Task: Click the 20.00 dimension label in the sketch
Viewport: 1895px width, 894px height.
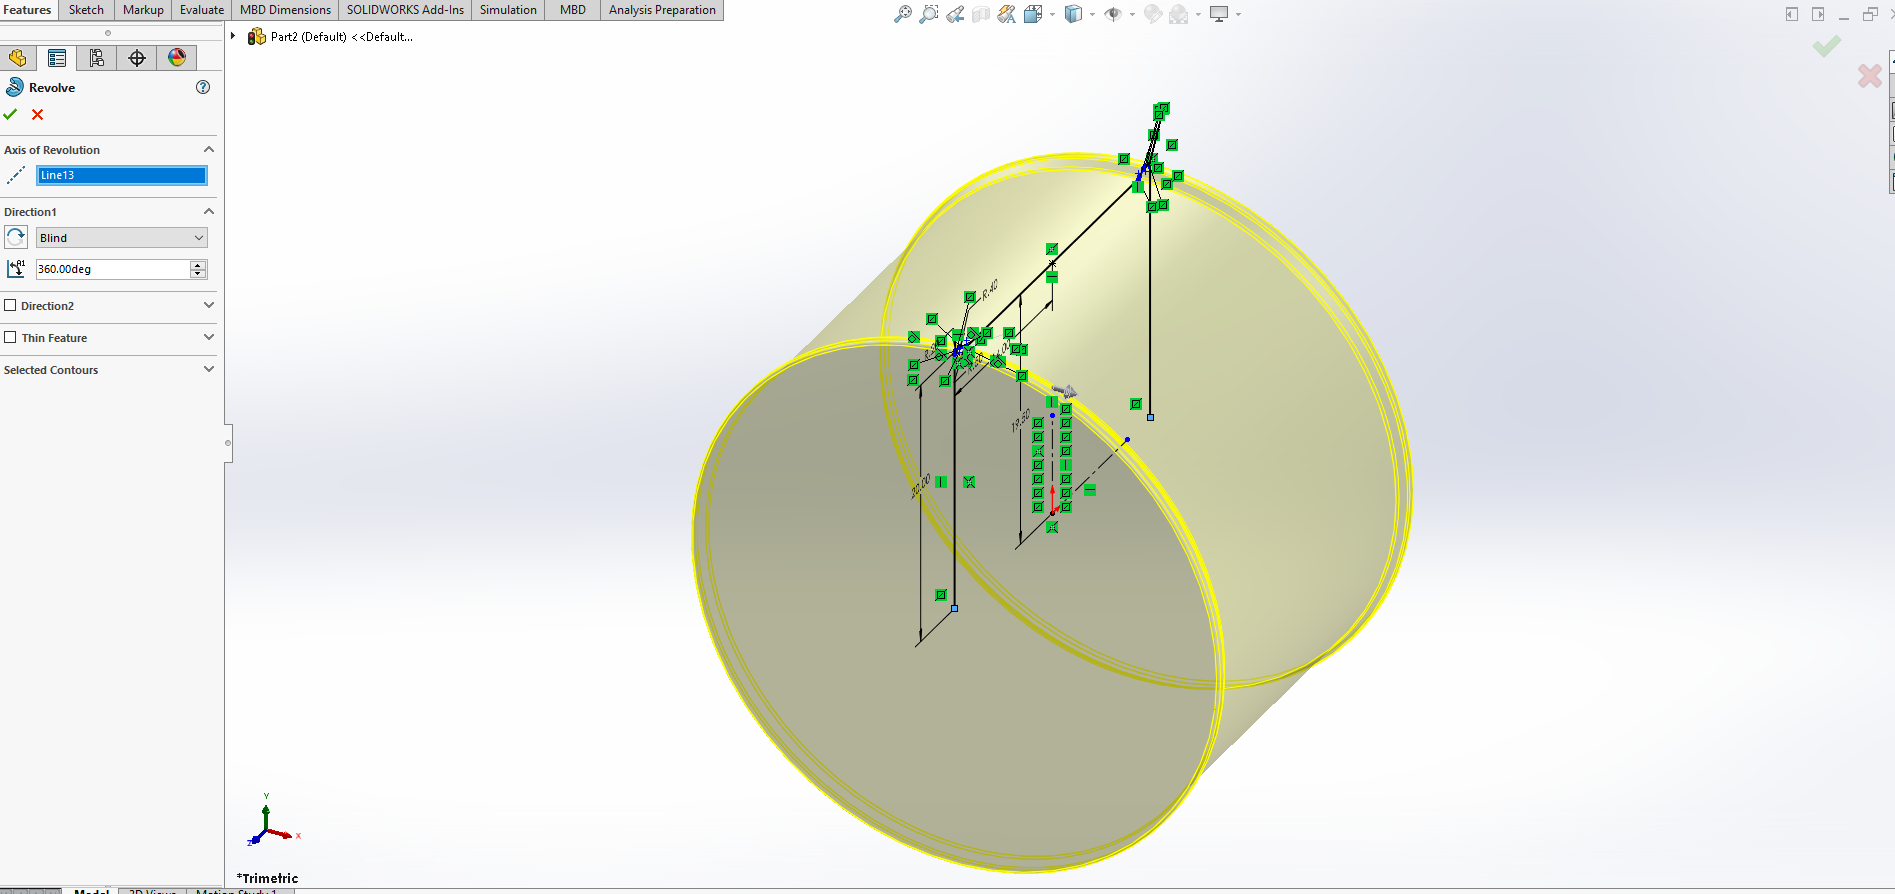Action: tap(921, 486)
